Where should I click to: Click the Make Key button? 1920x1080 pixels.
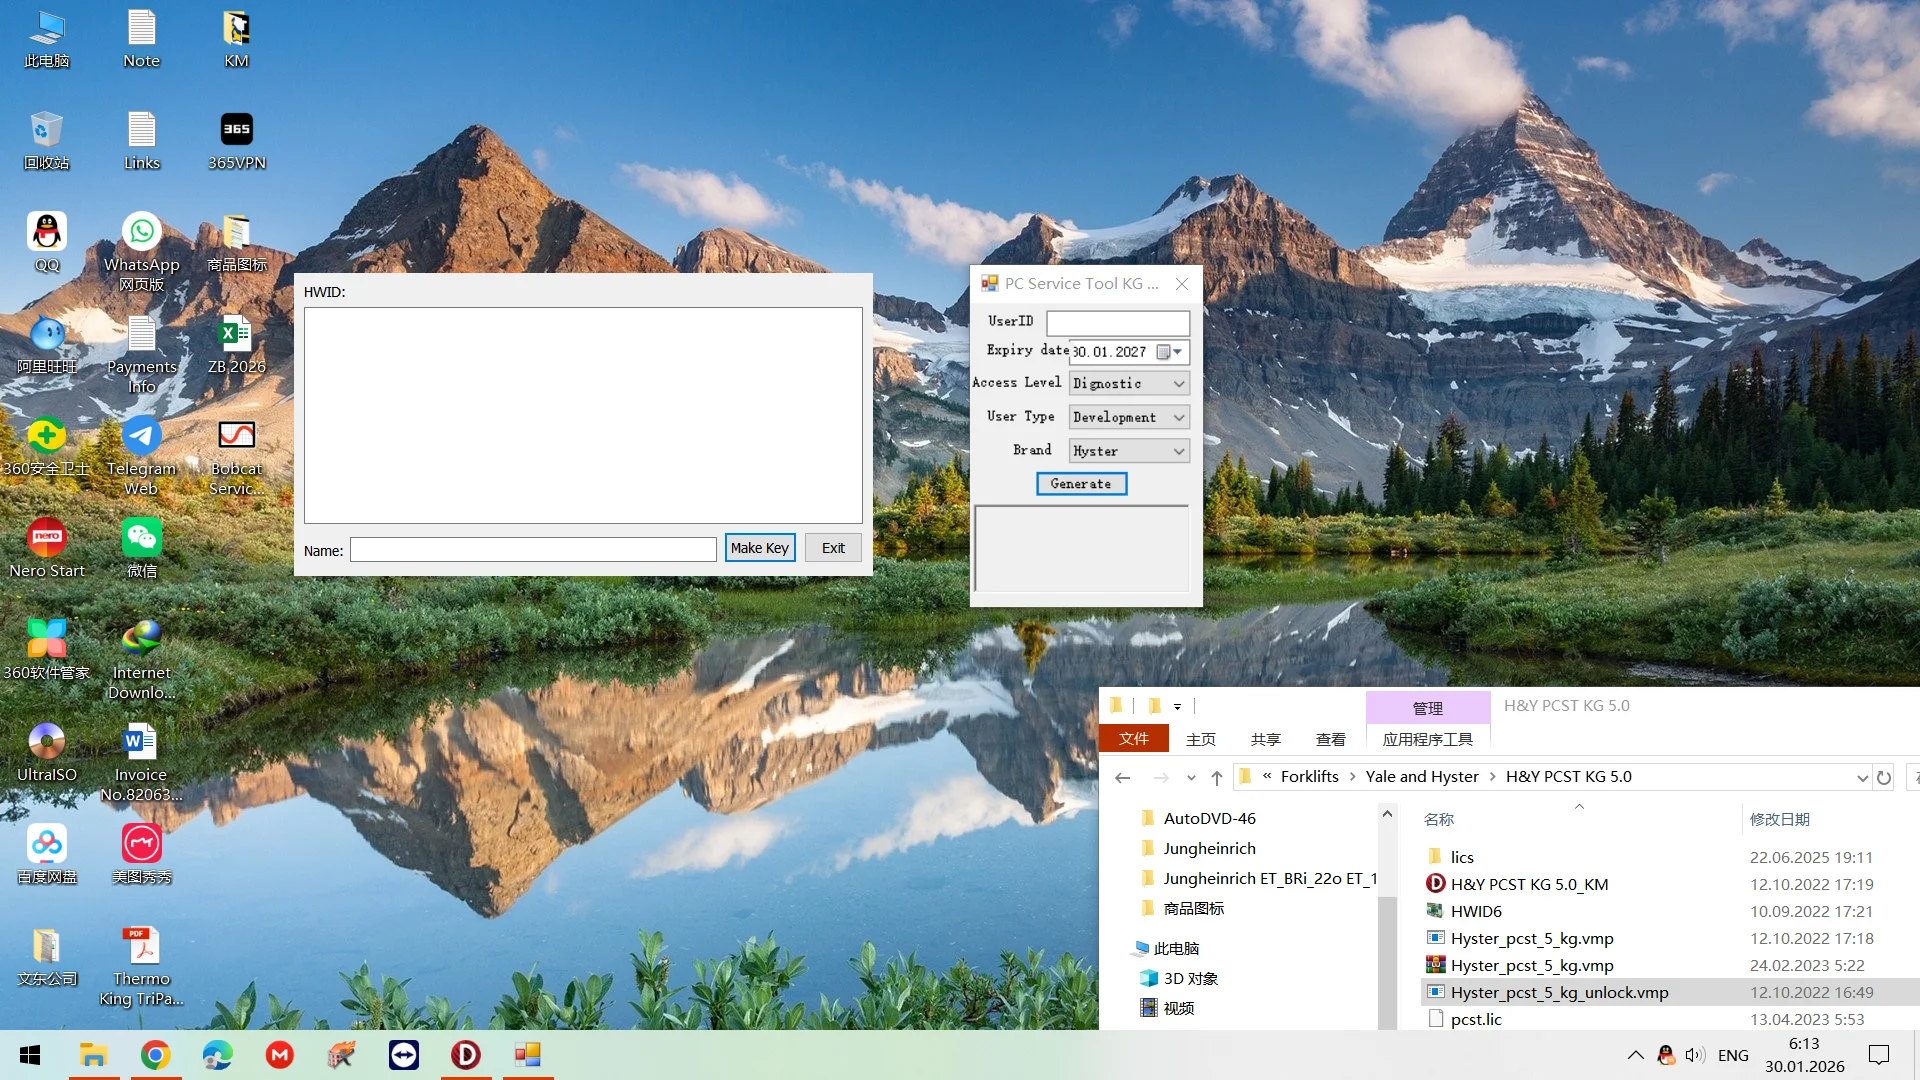[x=760, y=548]
